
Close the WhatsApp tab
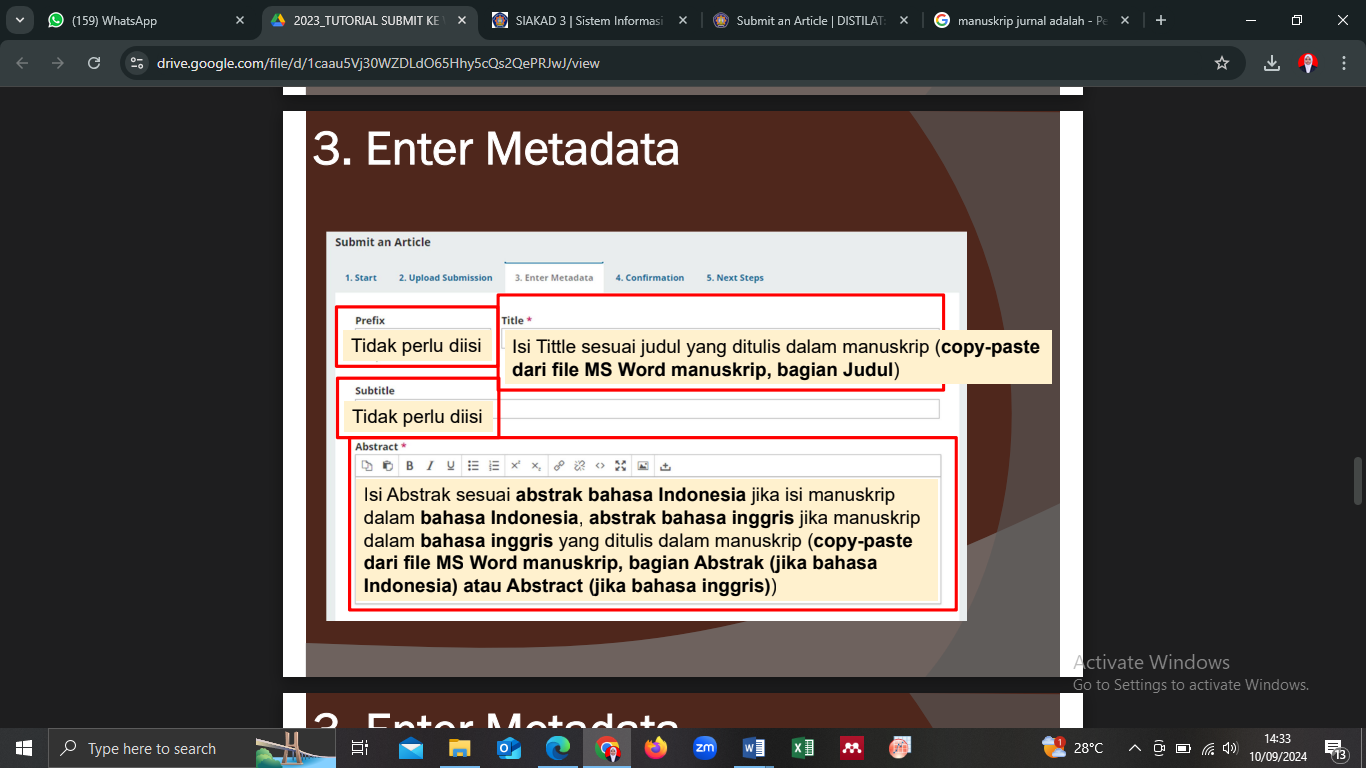[239, 20]
